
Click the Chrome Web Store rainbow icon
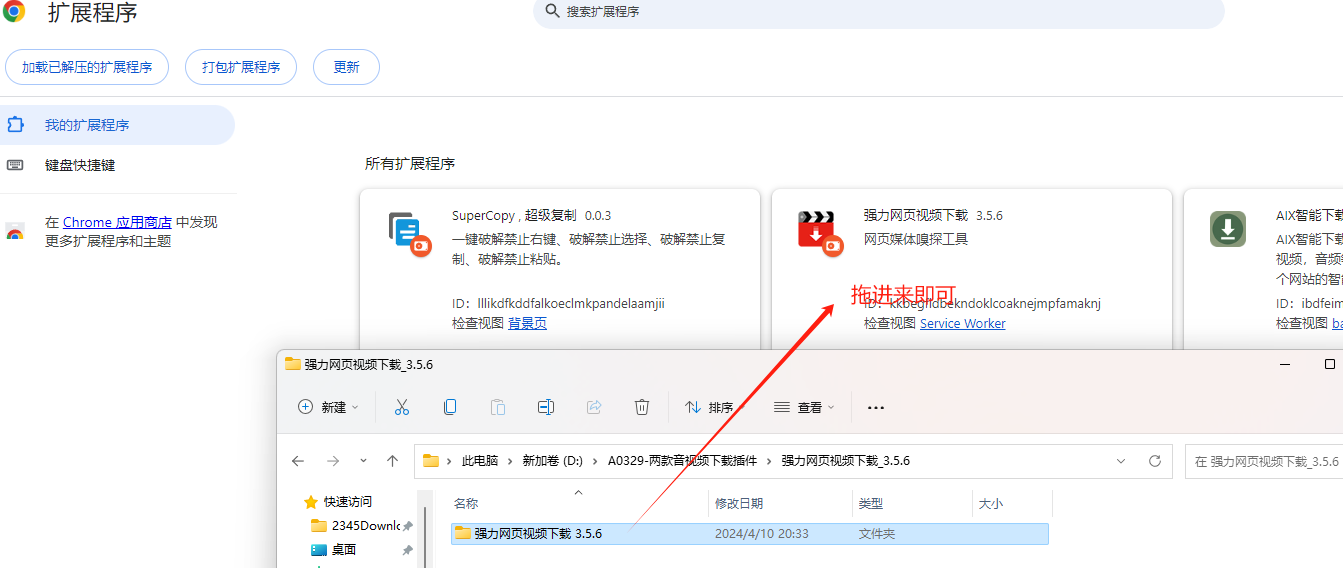[x=15, y=232]
